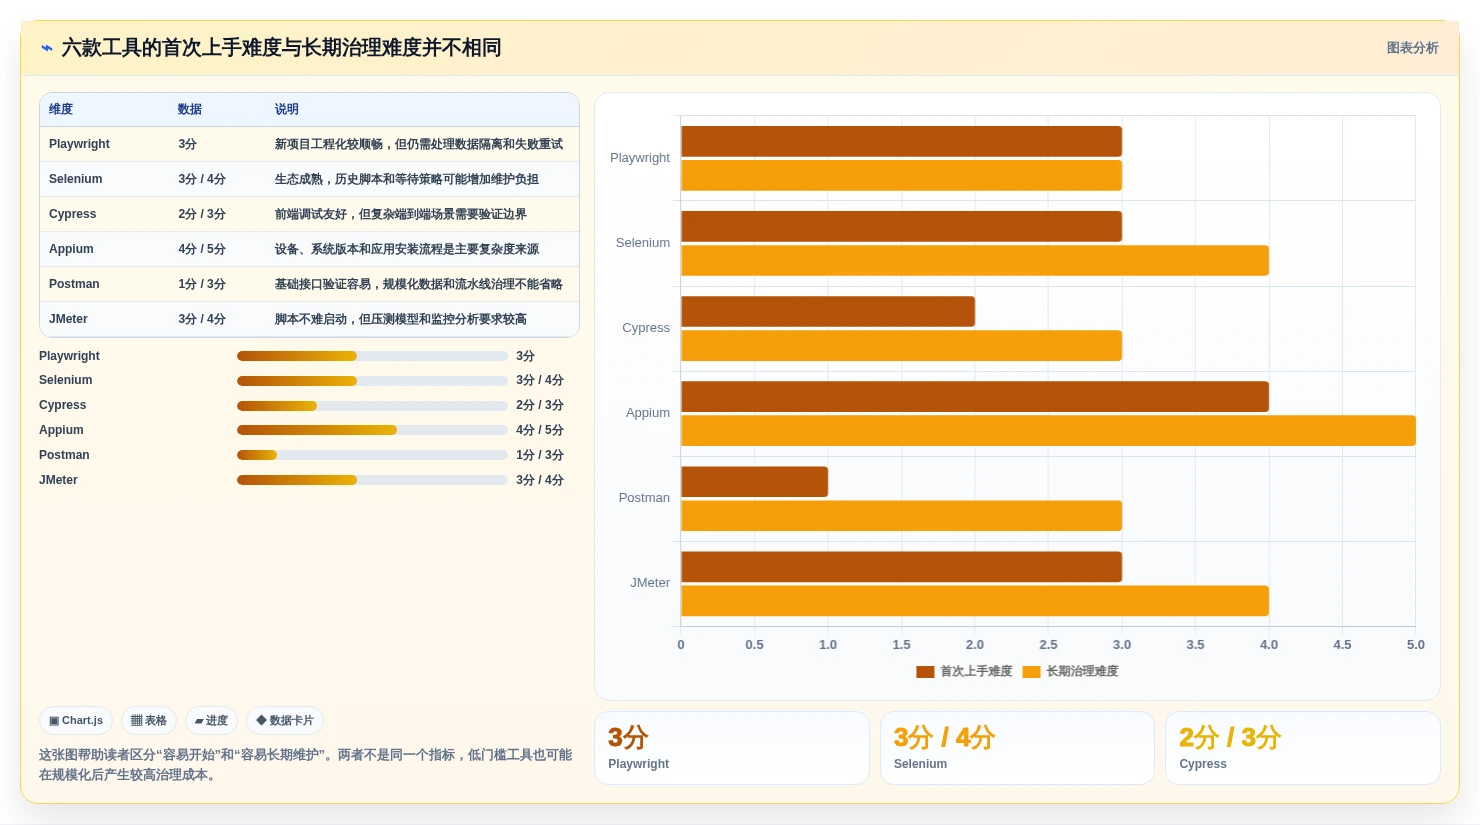Image resolution: width=1480 pixels, height=825 pixels.
Task: Click the 维度 column header
Action: (x=61, y=109)
